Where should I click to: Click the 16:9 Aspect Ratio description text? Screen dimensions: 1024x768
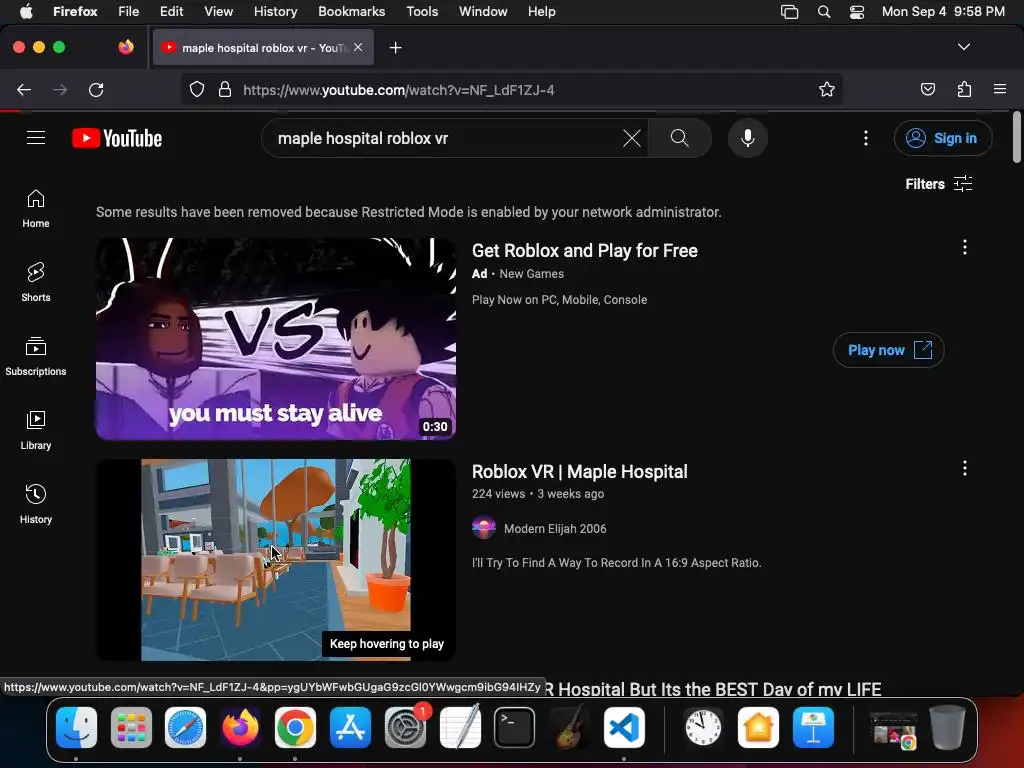616,563
